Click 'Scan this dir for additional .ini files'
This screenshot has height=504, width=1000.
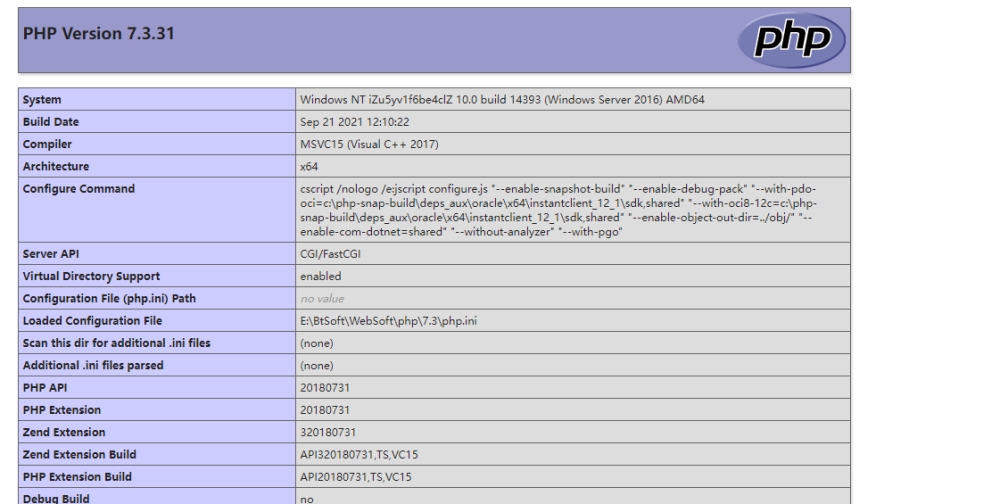coord(117,343)
